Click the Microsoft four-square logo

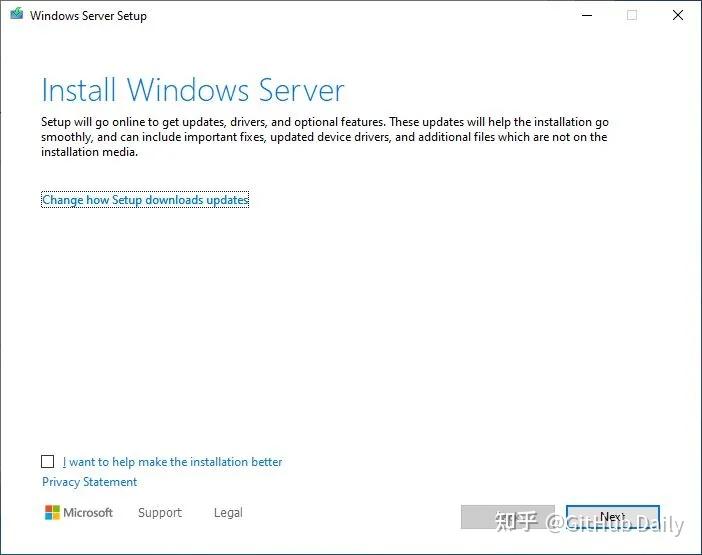click(x=52, y=513)
